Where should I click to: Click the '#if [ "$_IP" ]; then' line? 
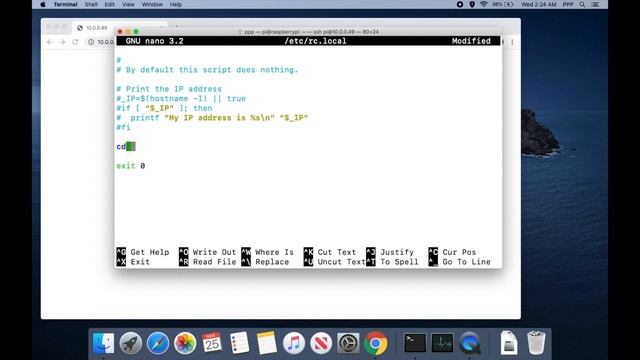tap(164, 108)
